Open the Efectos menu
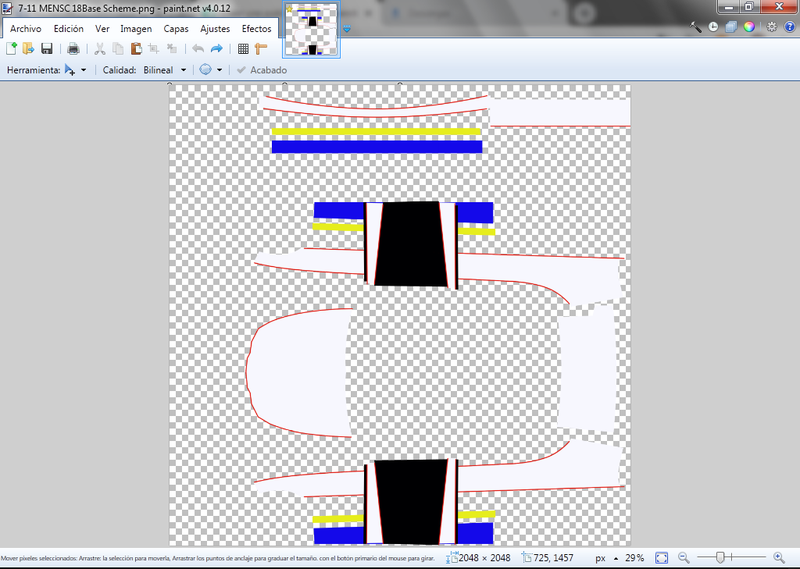This screenshot has width=800, height=569. (256, 29)
